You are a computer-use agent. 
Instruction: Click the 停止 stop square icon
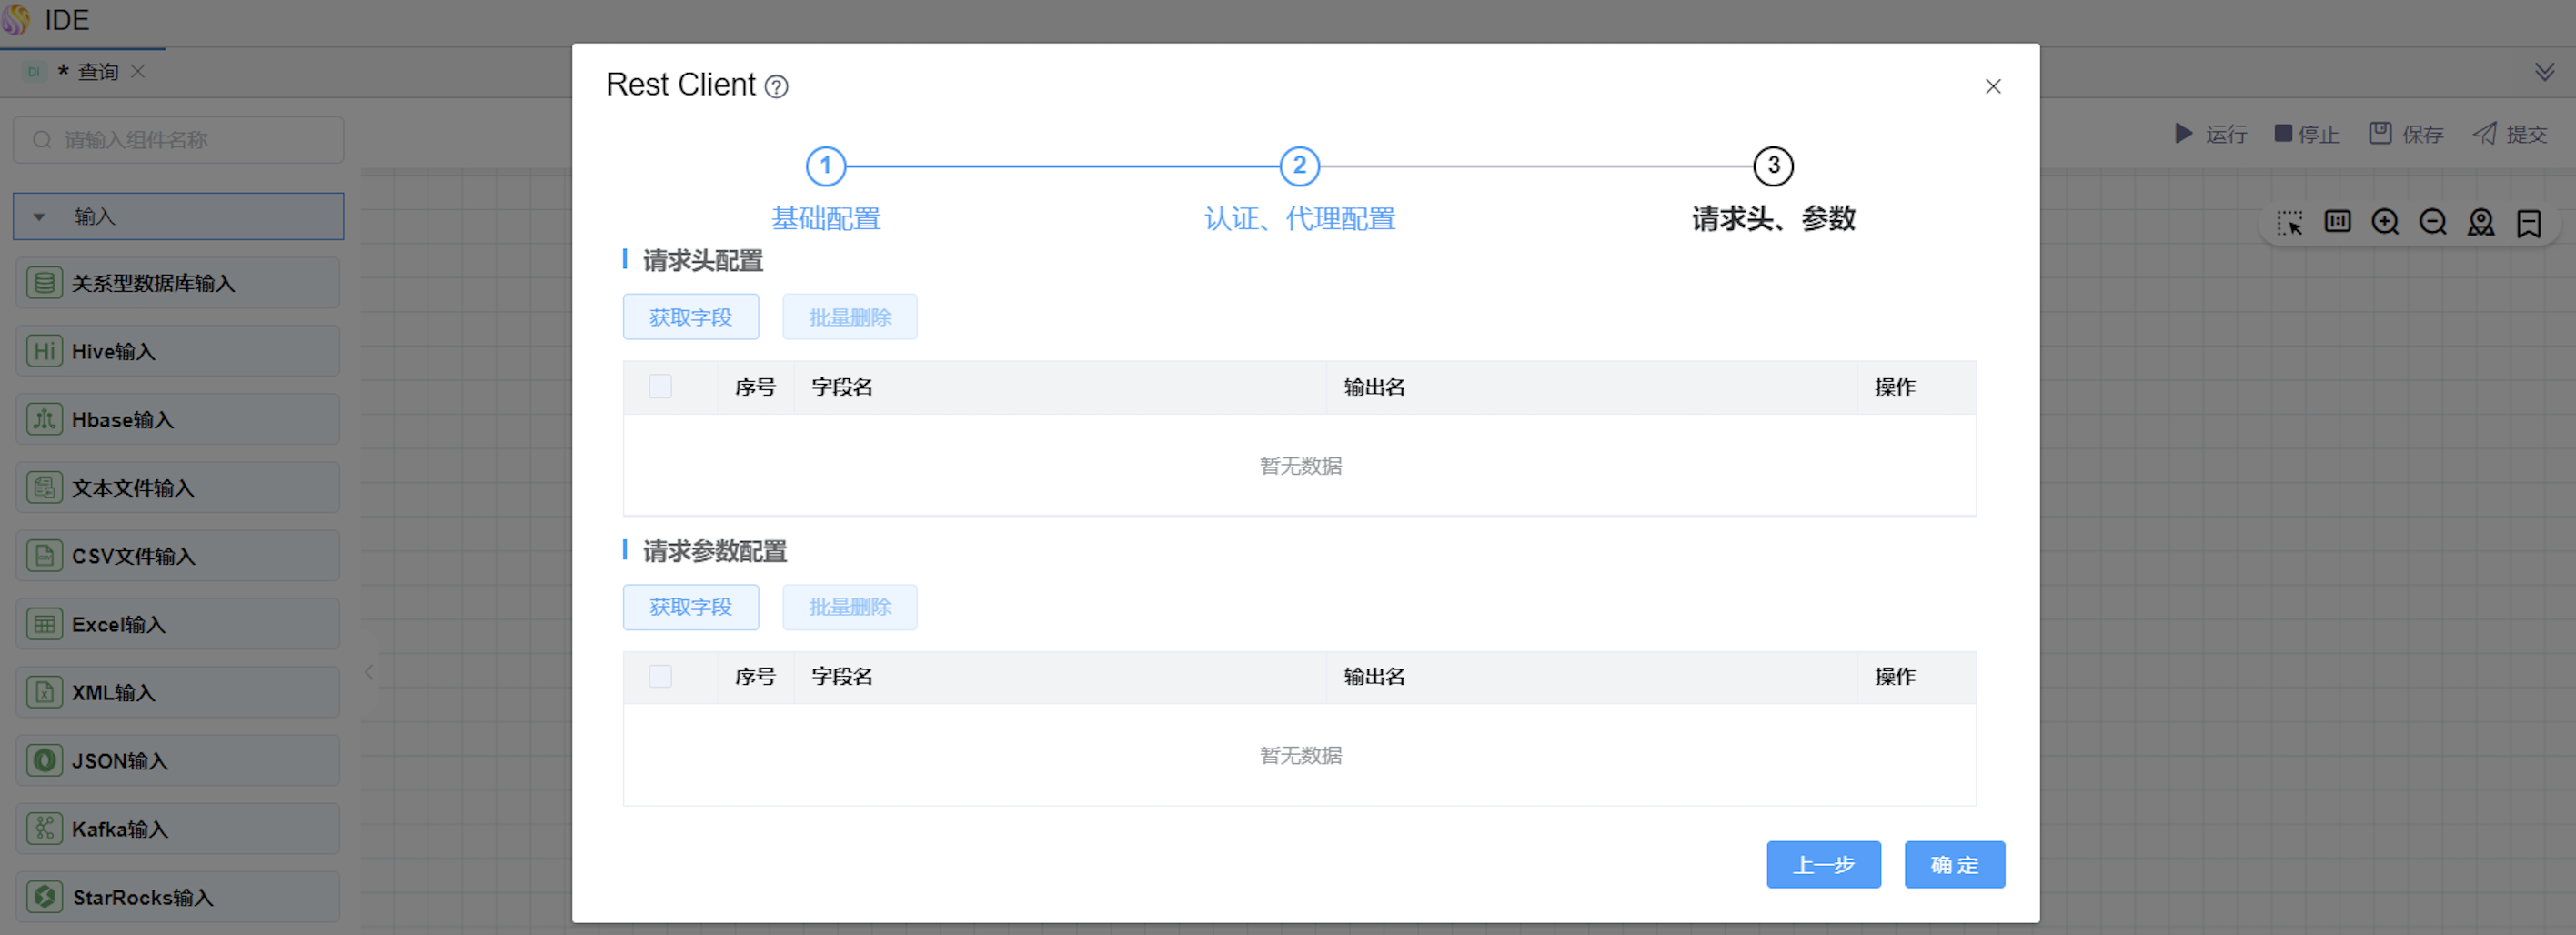click(2283, 133)
